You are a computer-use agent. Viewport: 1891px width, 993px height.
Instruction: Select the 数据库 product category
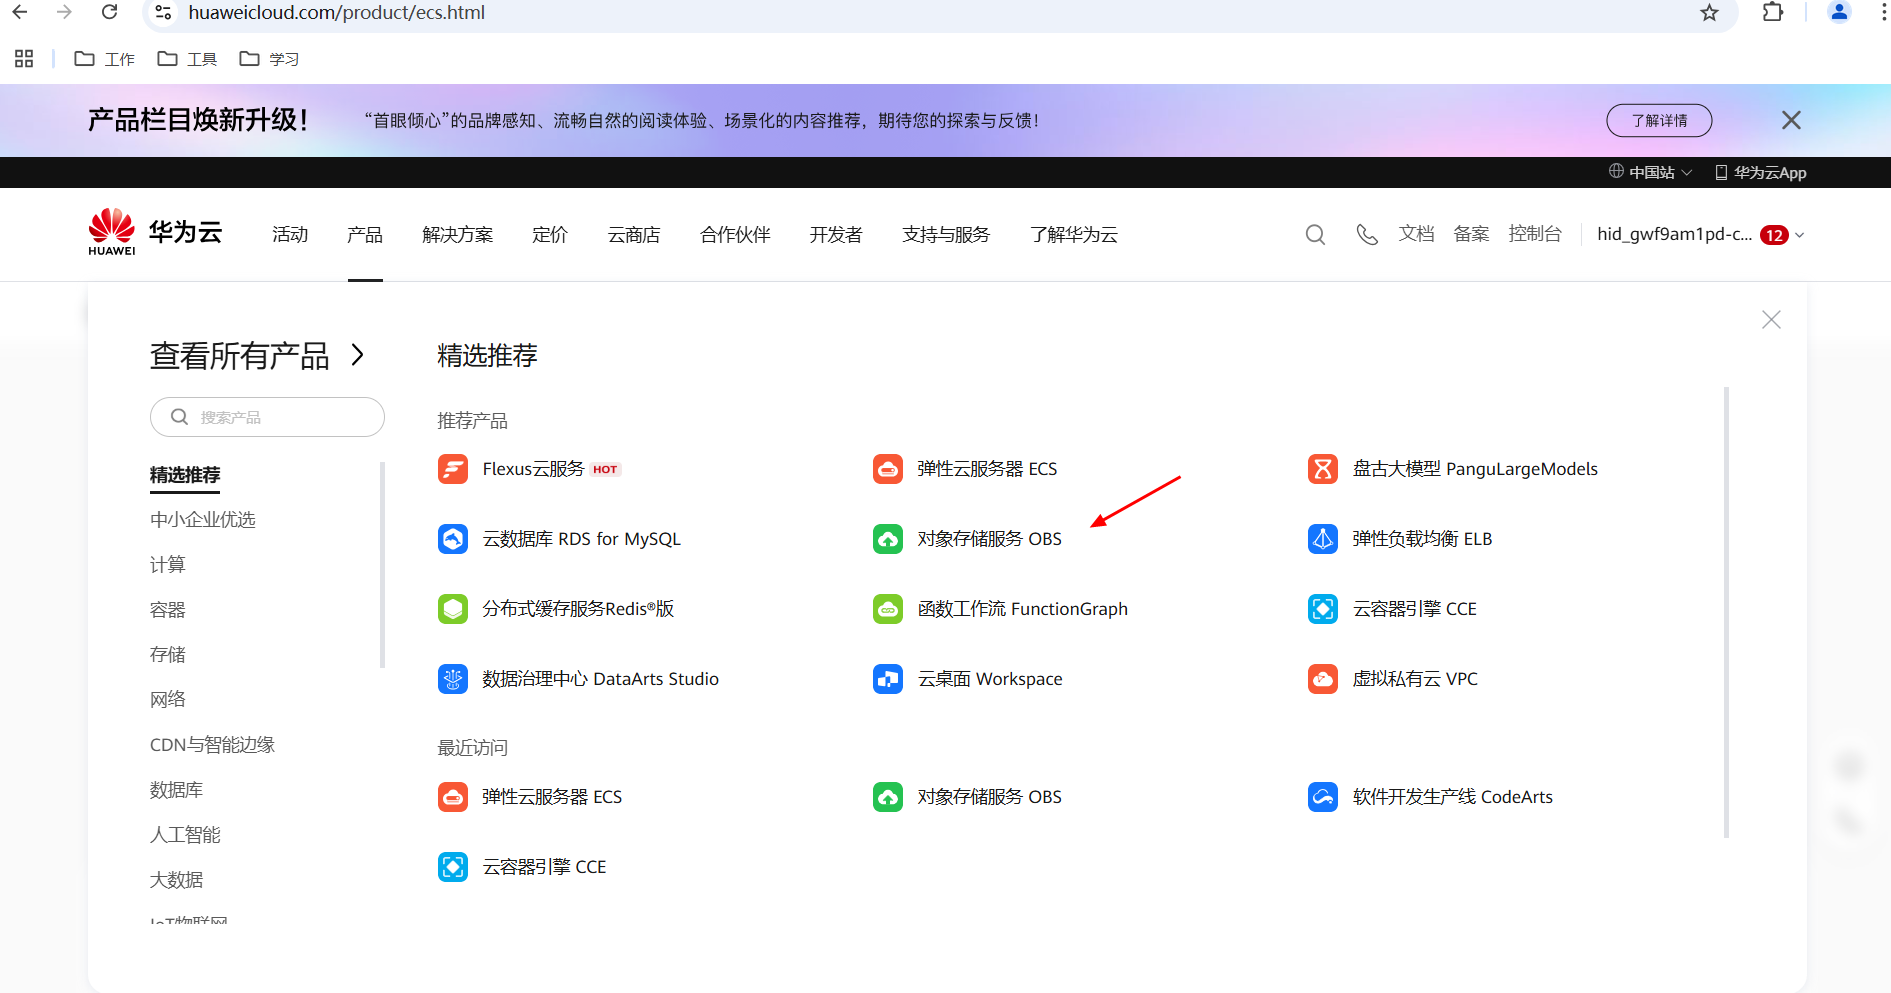point(177,790)
